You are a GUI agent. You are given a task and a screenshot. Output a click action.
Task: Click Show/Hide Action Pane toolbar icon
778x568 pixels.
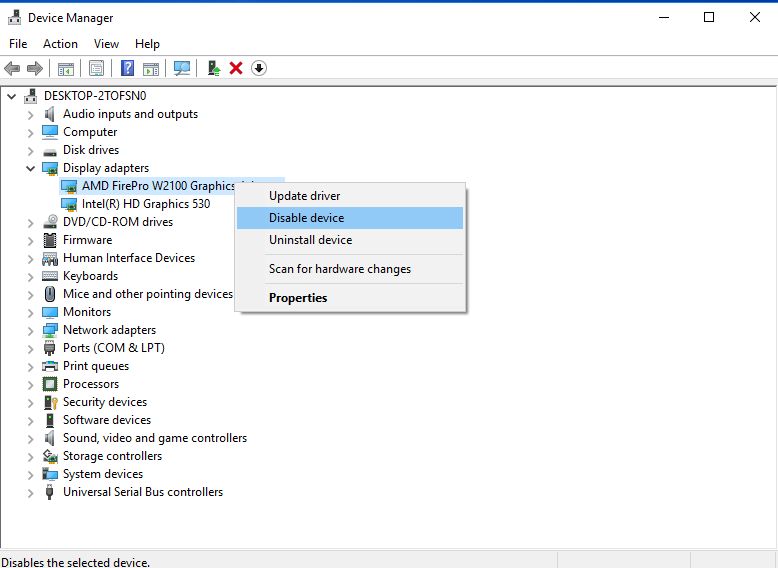point(151,68)
